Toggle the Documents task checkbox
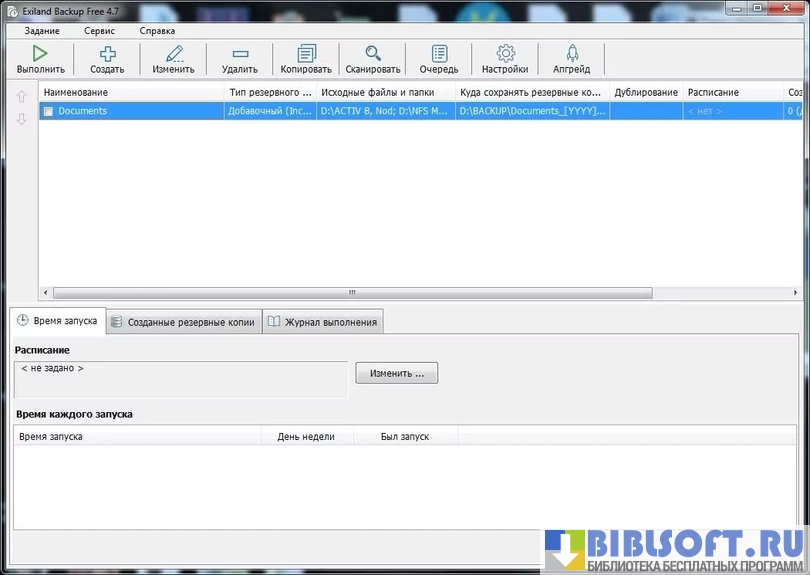810x575 pixels. click(x=48, y=112)
